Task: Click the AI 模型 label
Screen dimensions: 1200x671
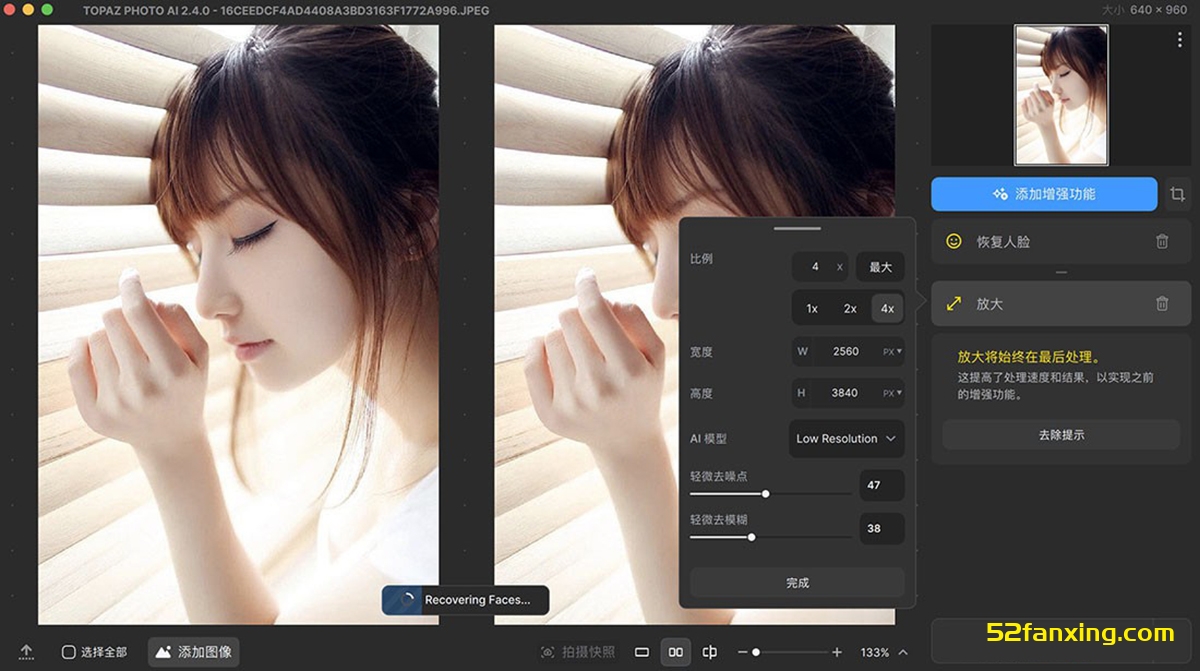Action: [x=708, y=439]
